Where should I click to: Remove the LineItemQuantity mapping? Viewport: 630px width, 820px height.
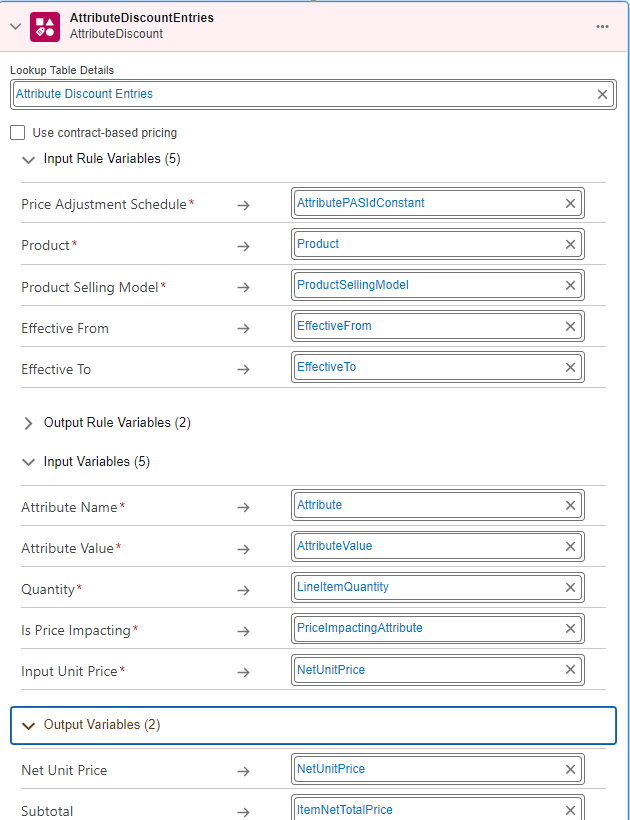tap(570, 587)
